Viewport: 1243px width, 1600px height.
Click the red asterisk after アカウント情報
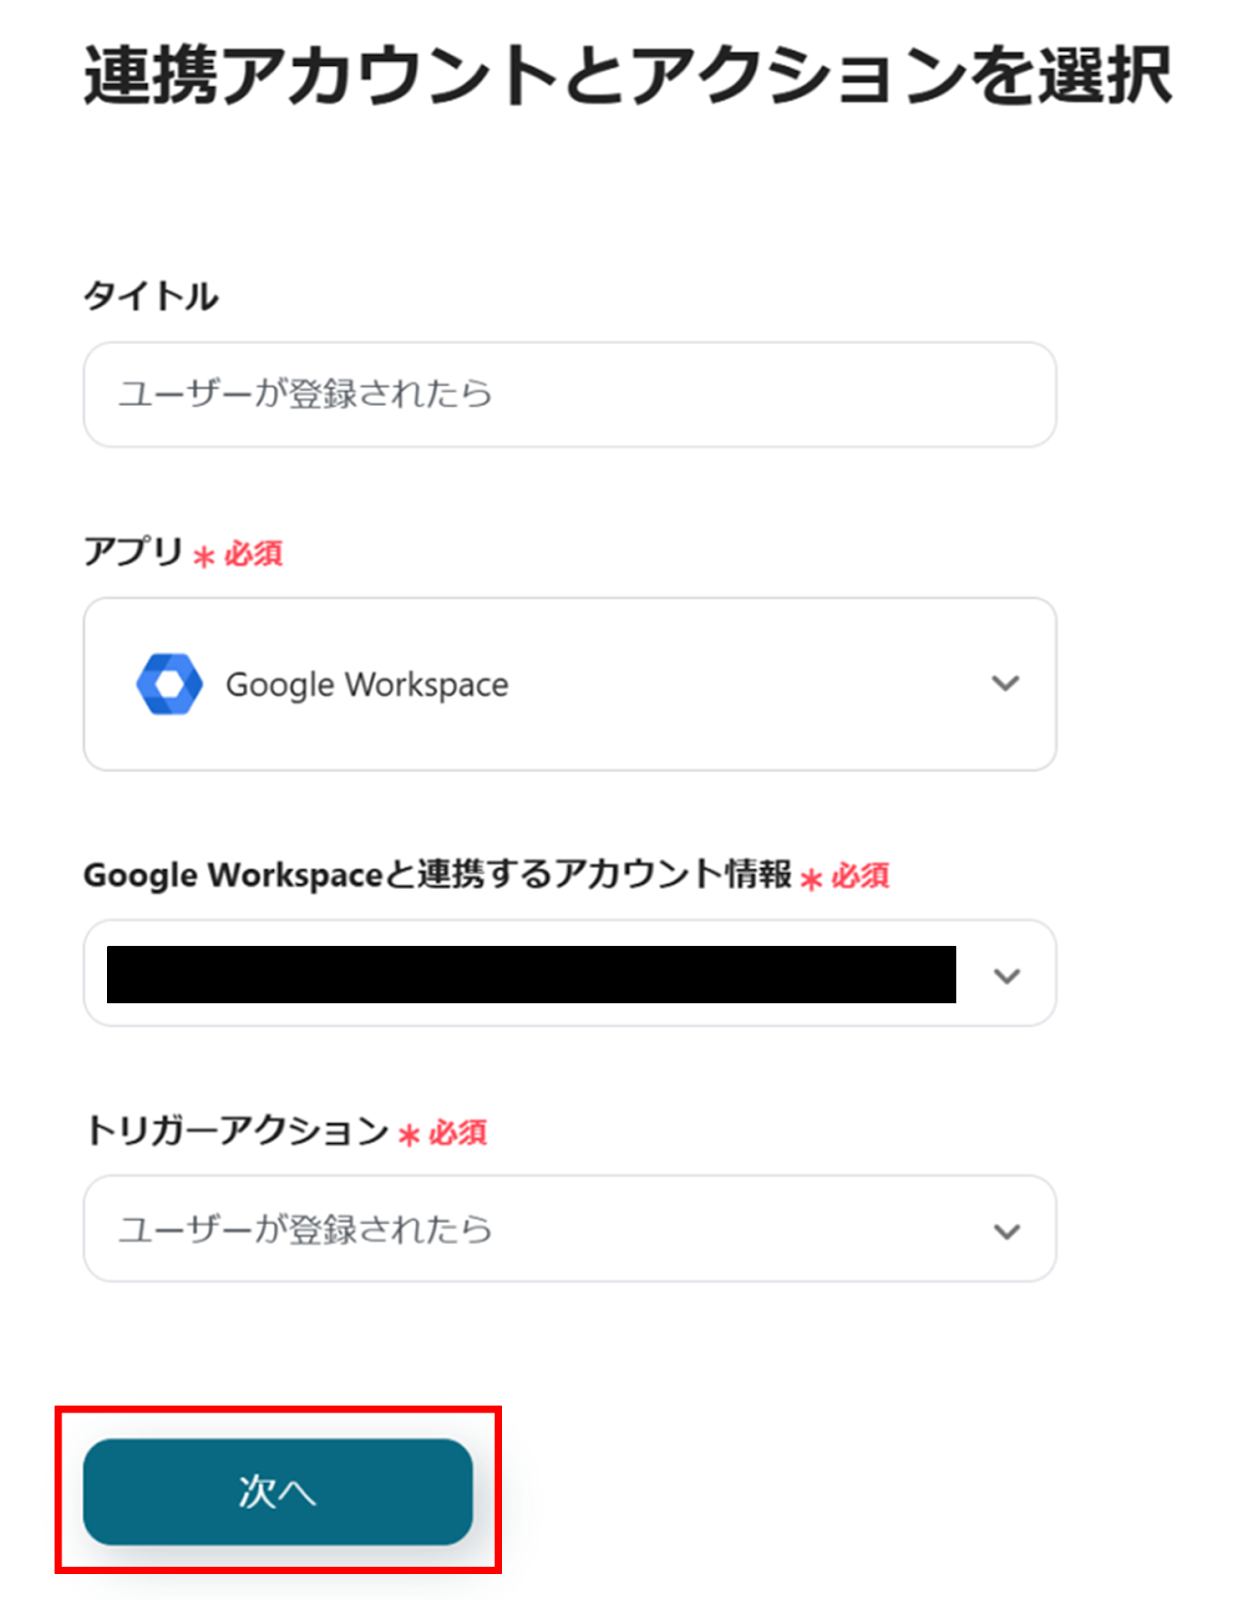pyautogui.click(x=811, y=879)
